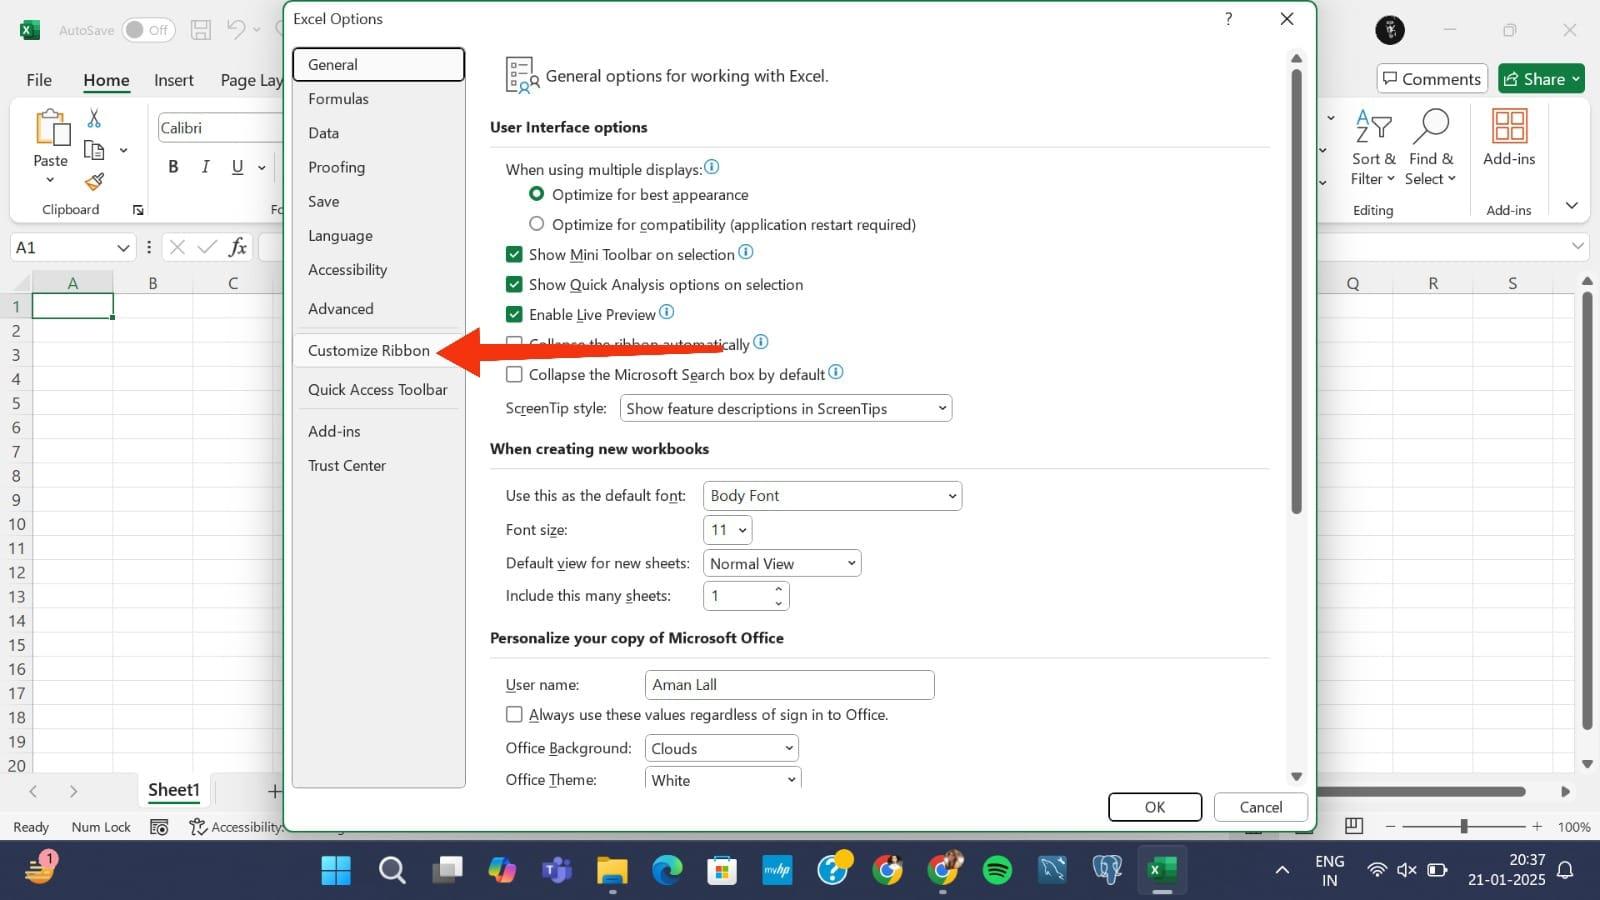Open the Default view for new sheets dropdown
Image resolution: width=1600 pixels, height=900 pixels.
coord(782,563)
